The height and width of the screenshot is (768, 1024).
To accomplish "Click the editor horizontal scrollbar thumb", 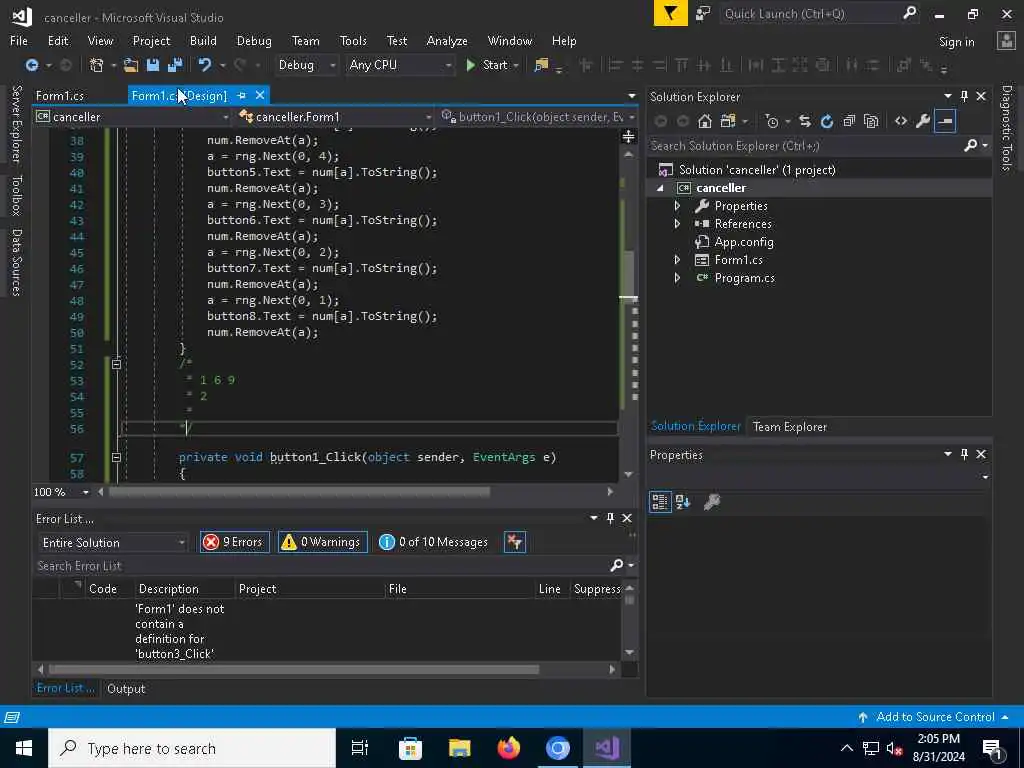I will pyautogui.click(x=299, y=492).
